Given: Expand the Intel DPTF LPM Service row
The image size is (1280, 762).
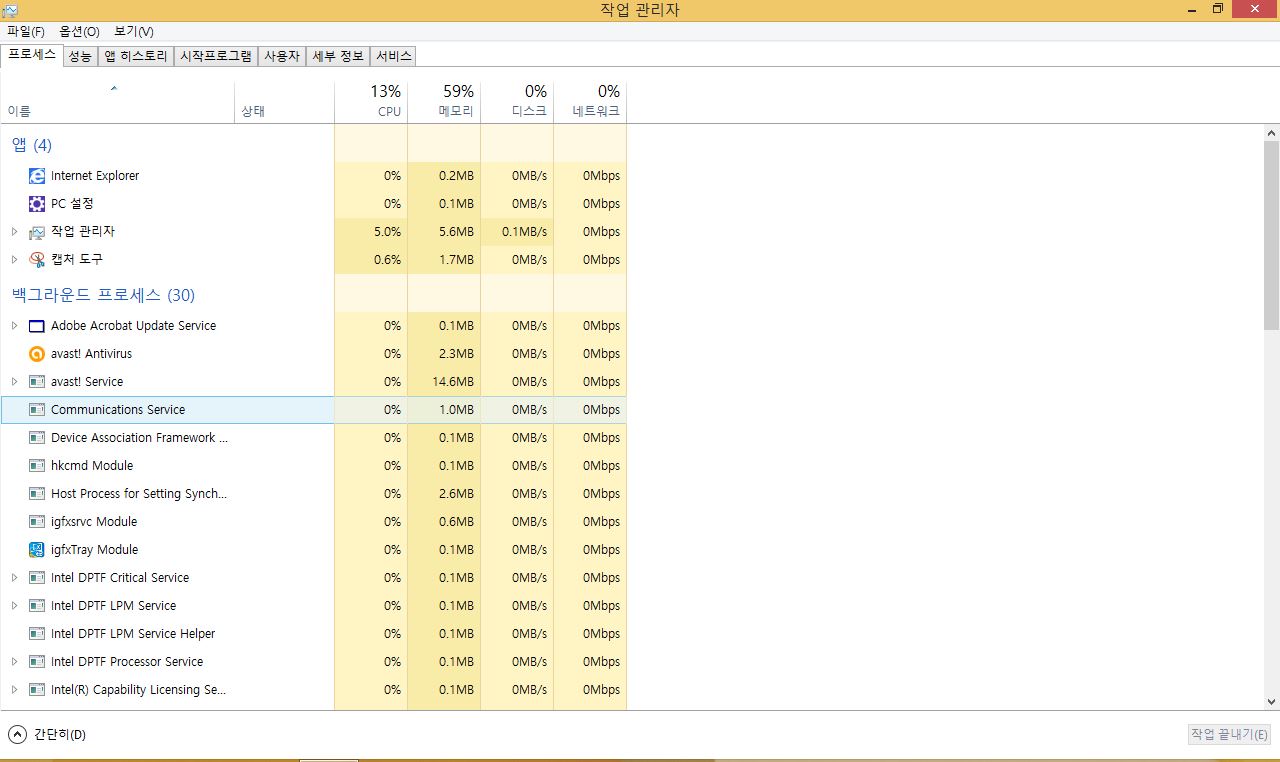Looking at the screenshot, I should pos(14,606).
